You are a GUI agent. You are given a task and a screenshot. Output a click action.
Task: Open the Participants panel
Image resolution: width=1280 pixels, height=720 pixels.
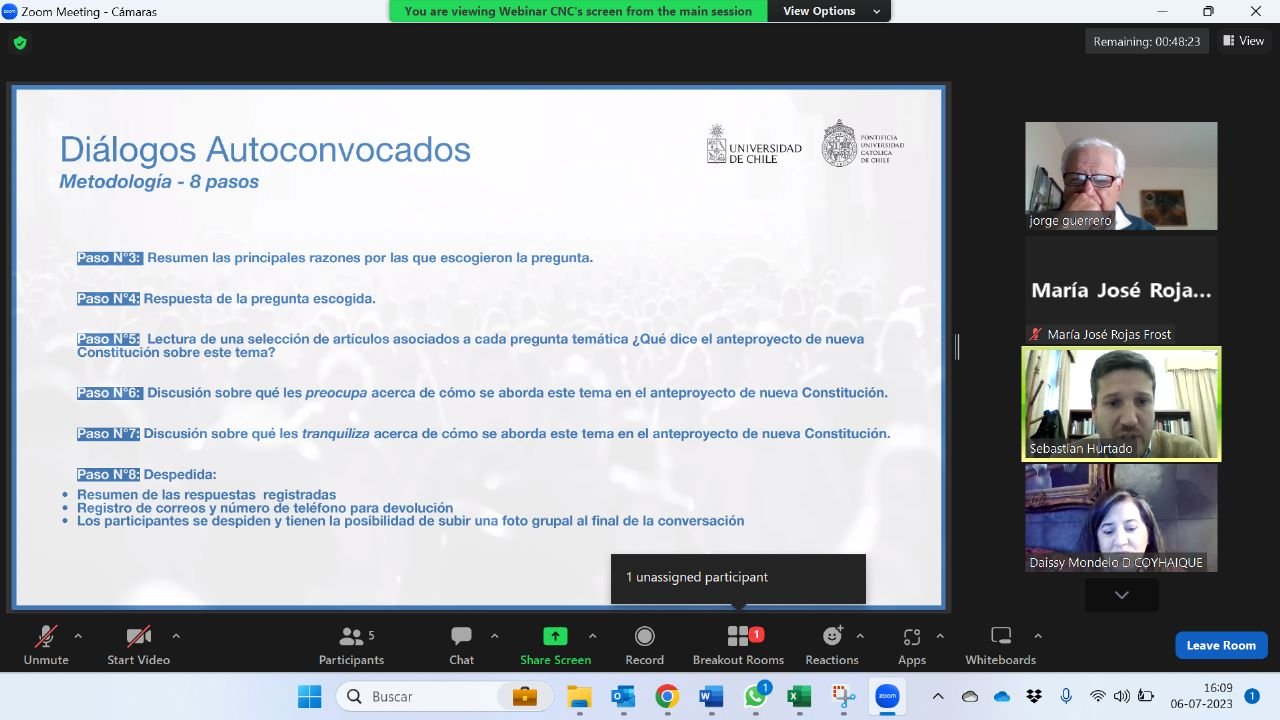[x=351, y=645]
